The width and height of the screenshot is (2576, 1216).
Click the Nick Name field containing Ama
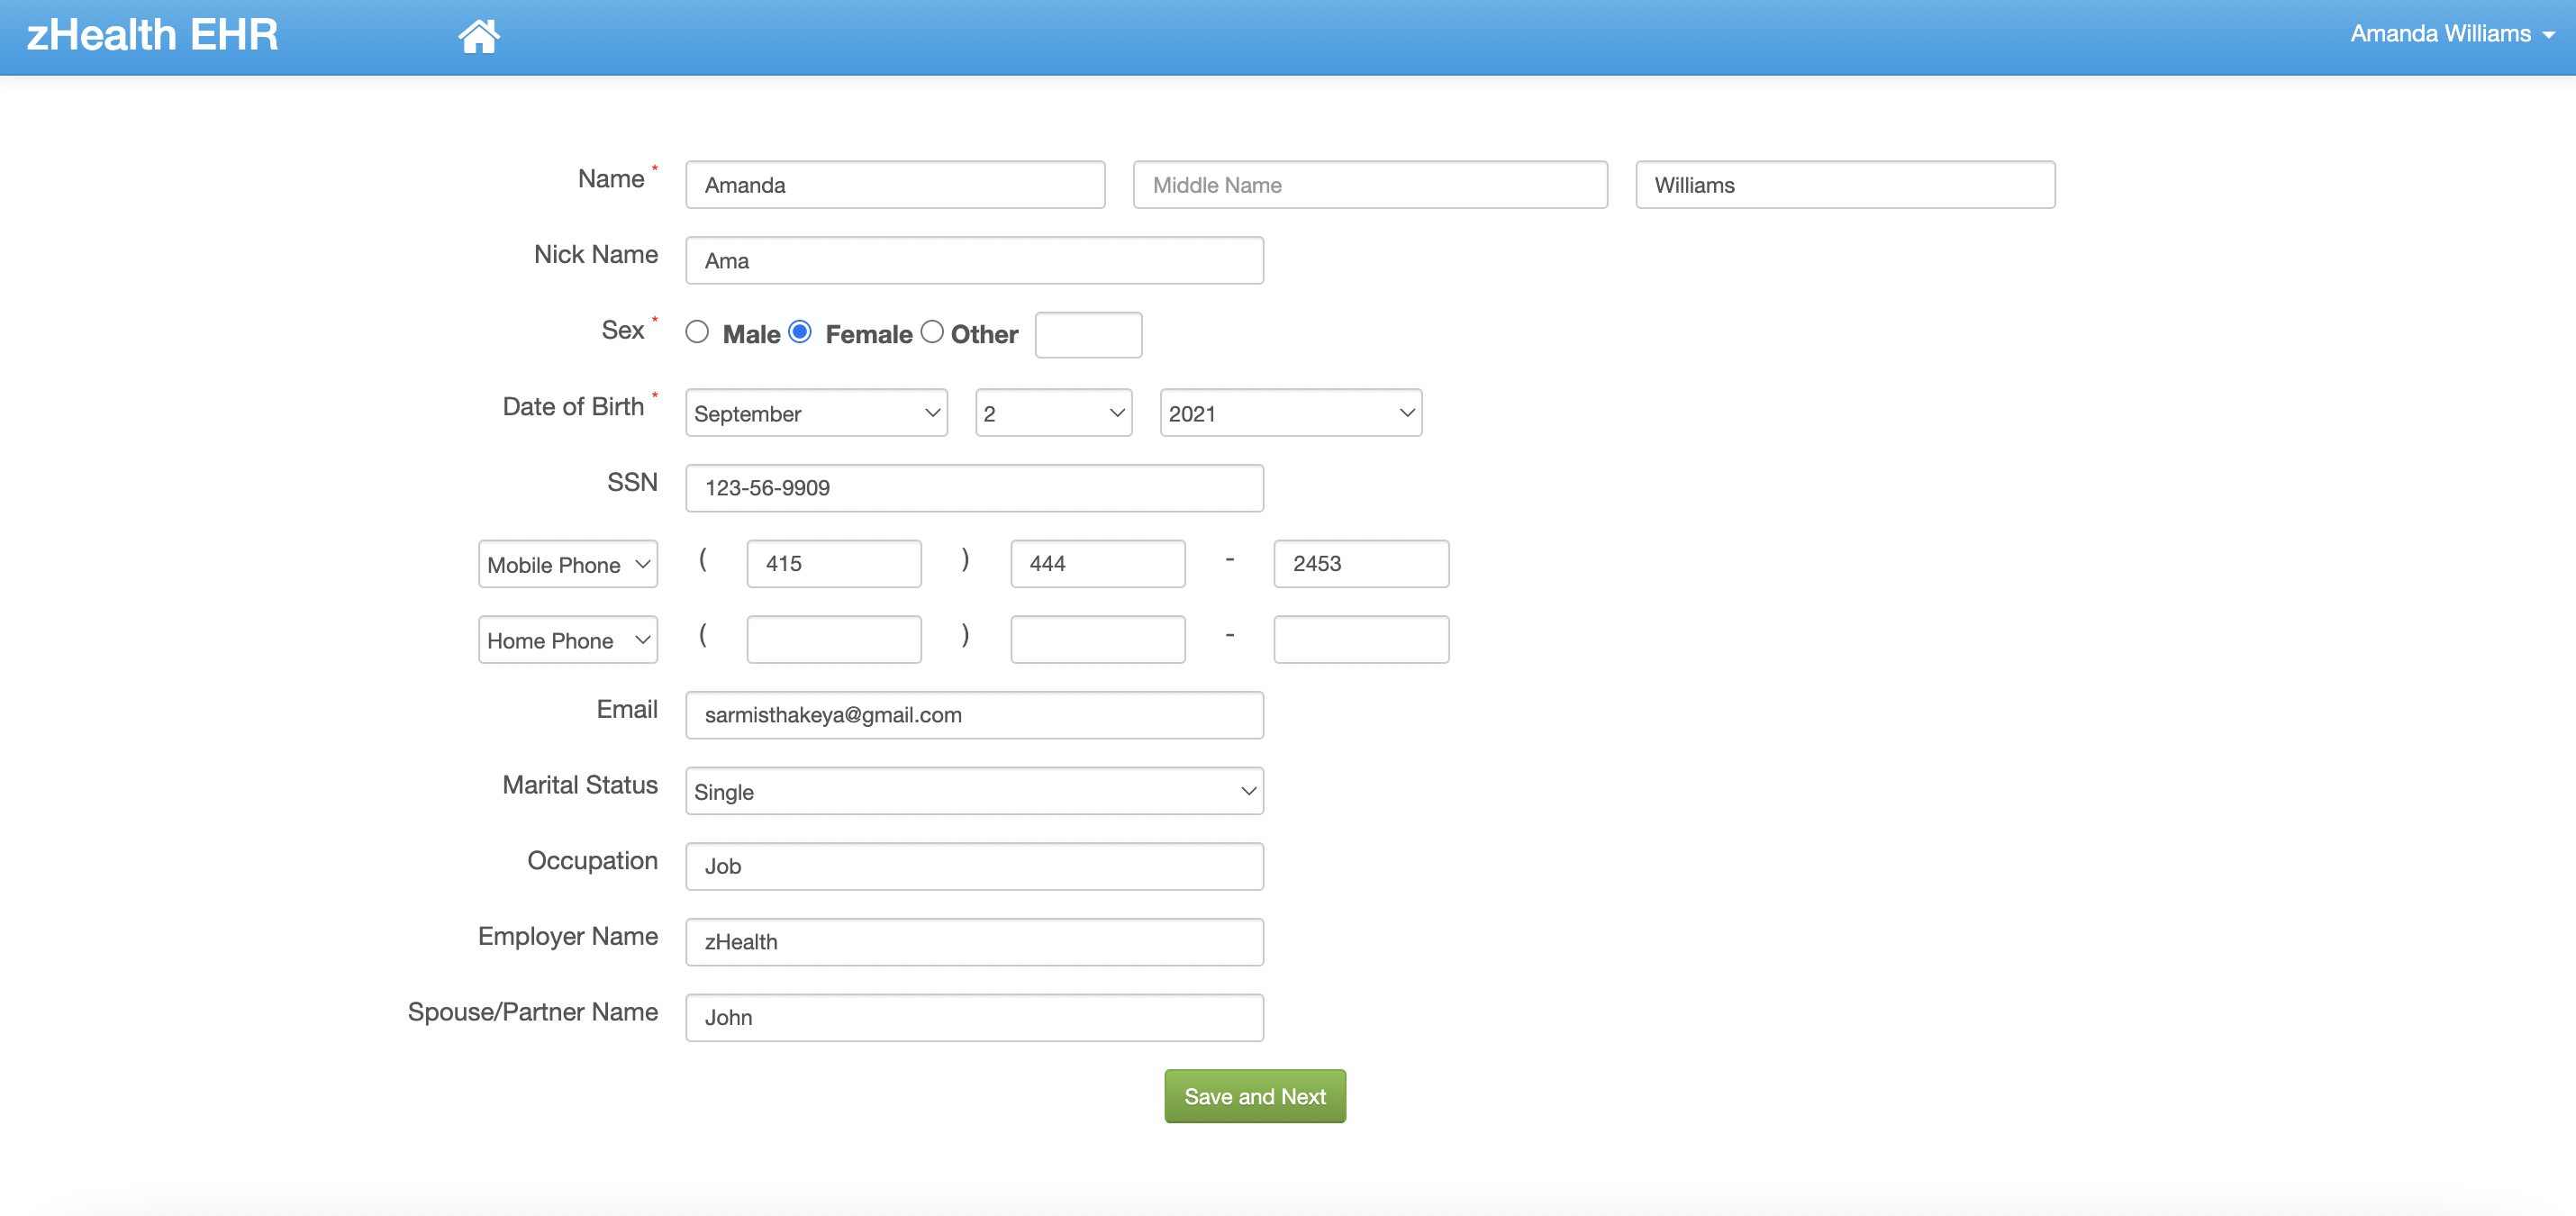(974, 261)
